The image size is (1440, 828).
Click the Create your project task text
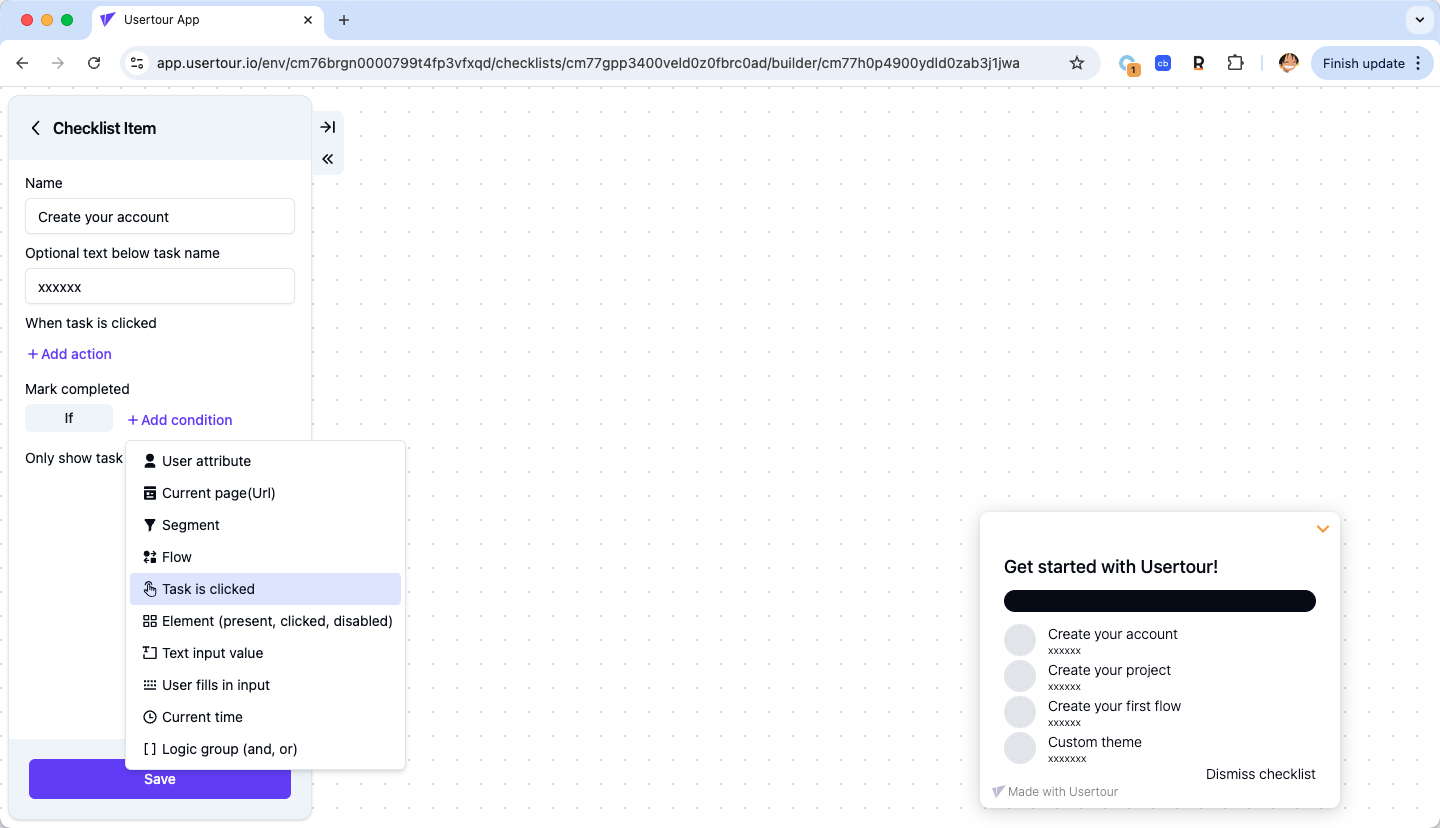click(x=1109, y=670)
